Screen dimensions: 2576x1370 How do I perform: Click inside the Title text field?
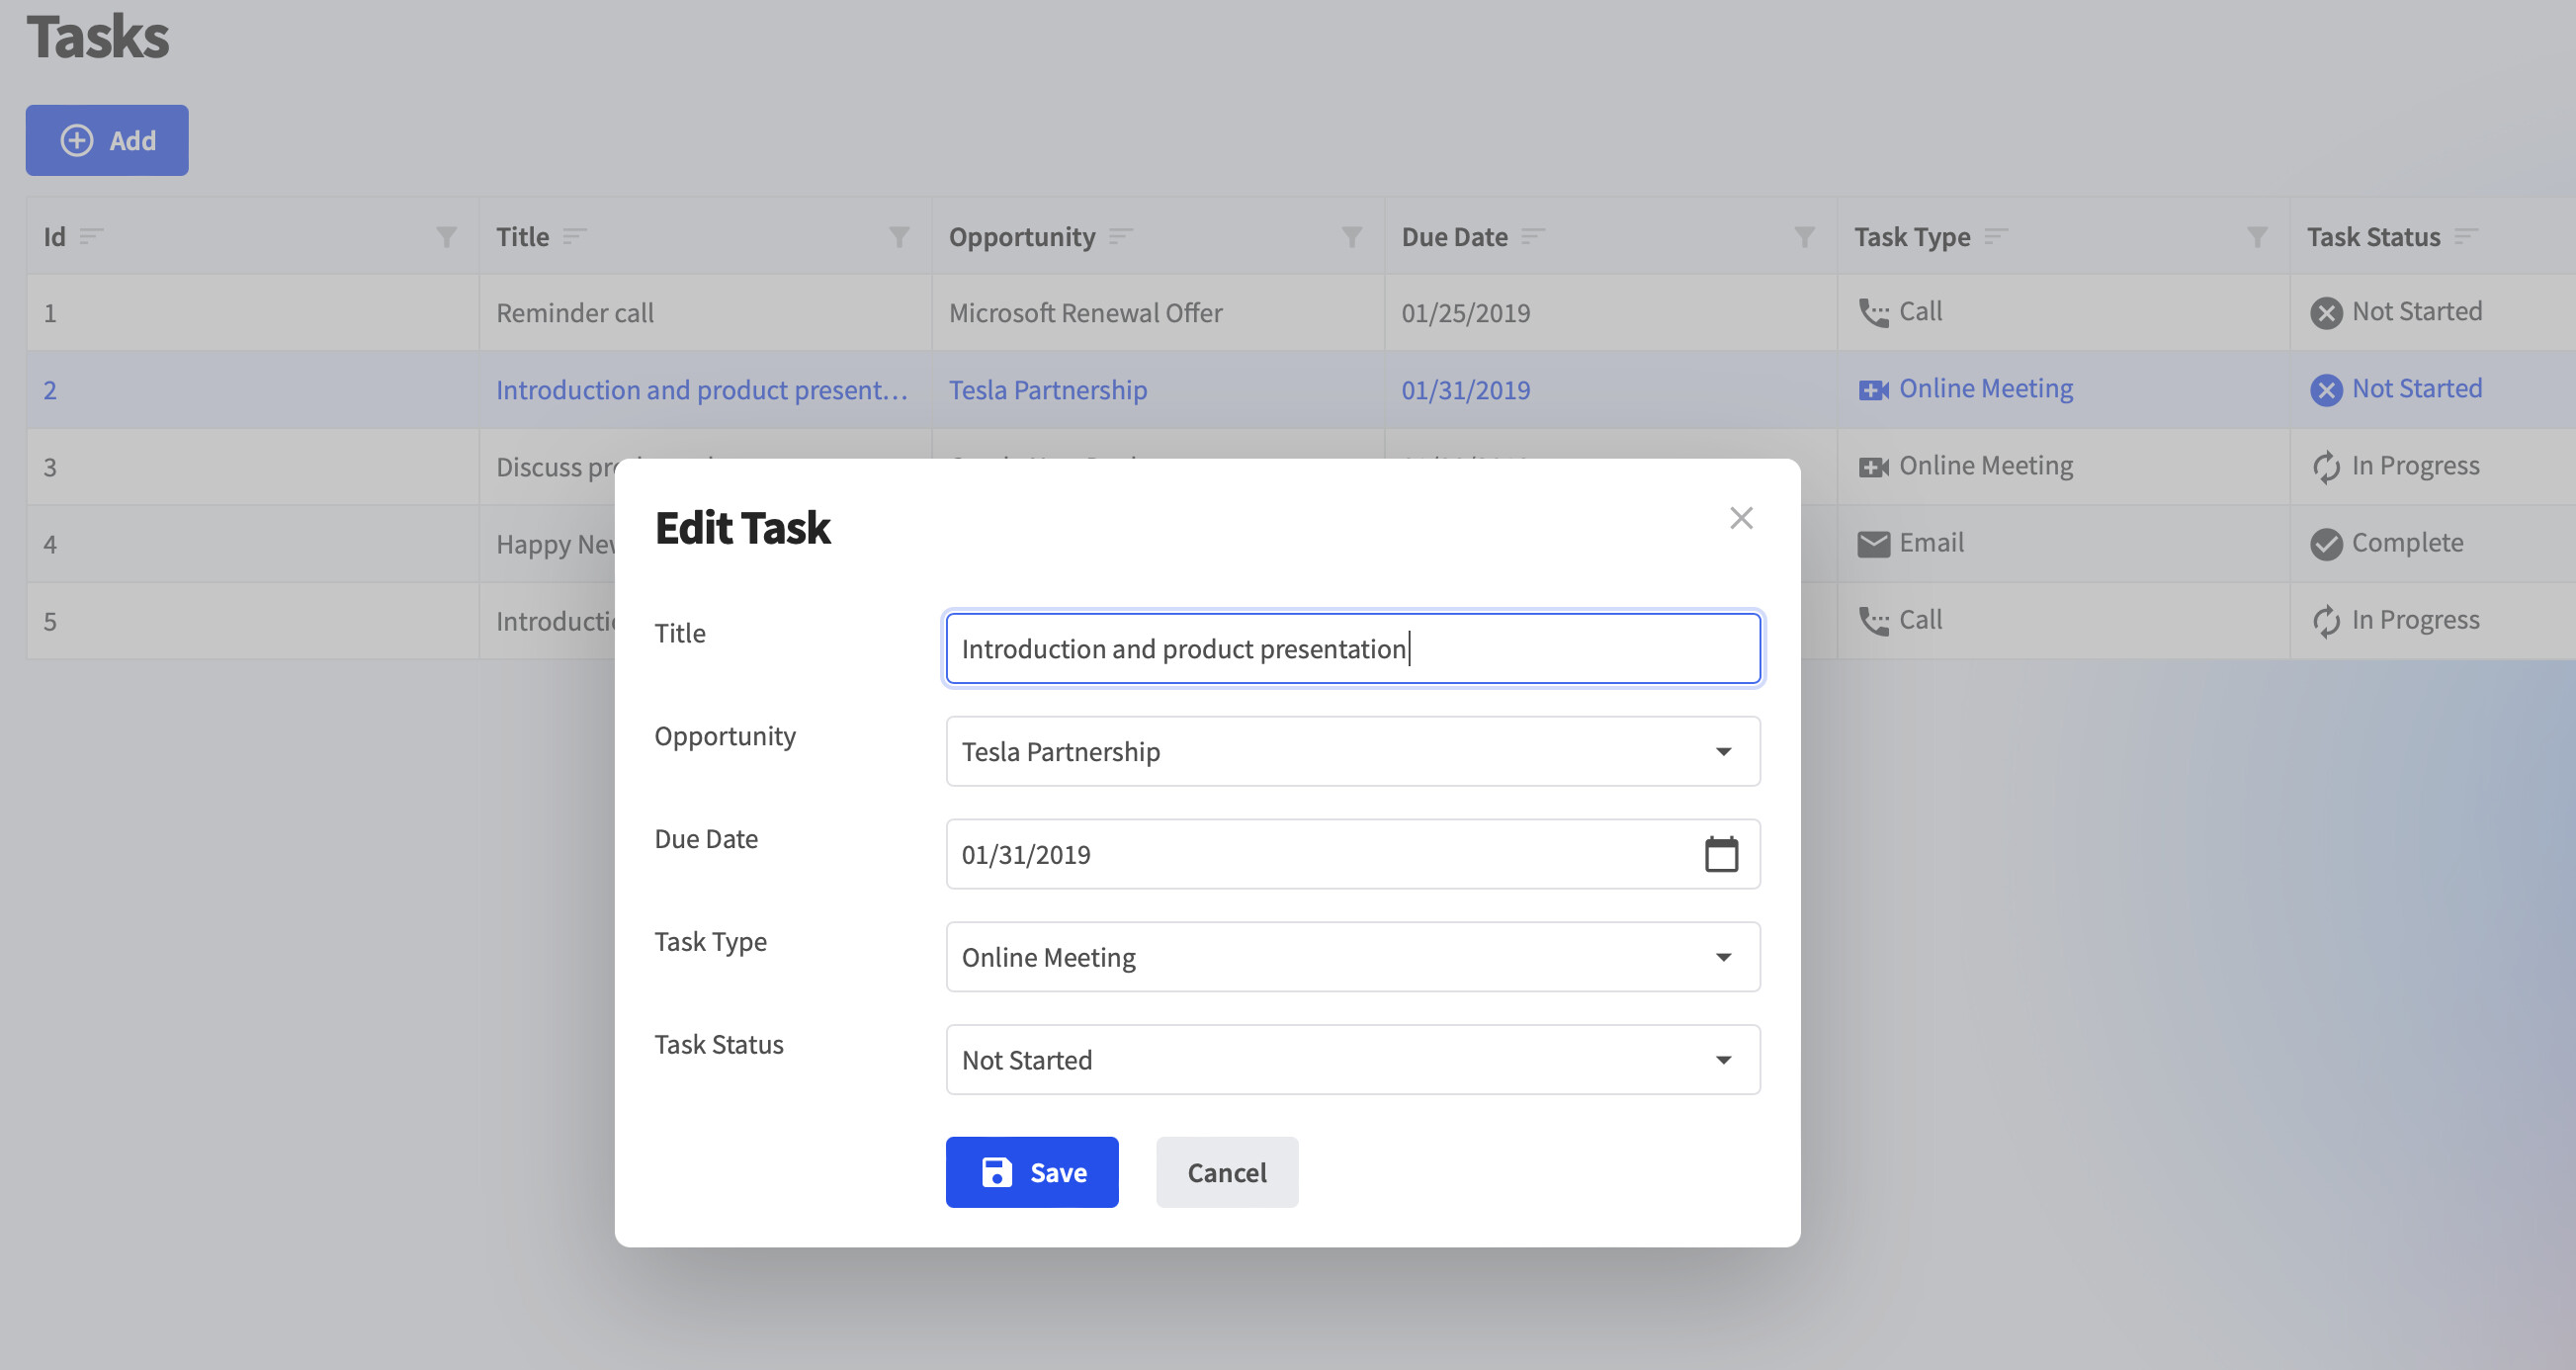1352,648
